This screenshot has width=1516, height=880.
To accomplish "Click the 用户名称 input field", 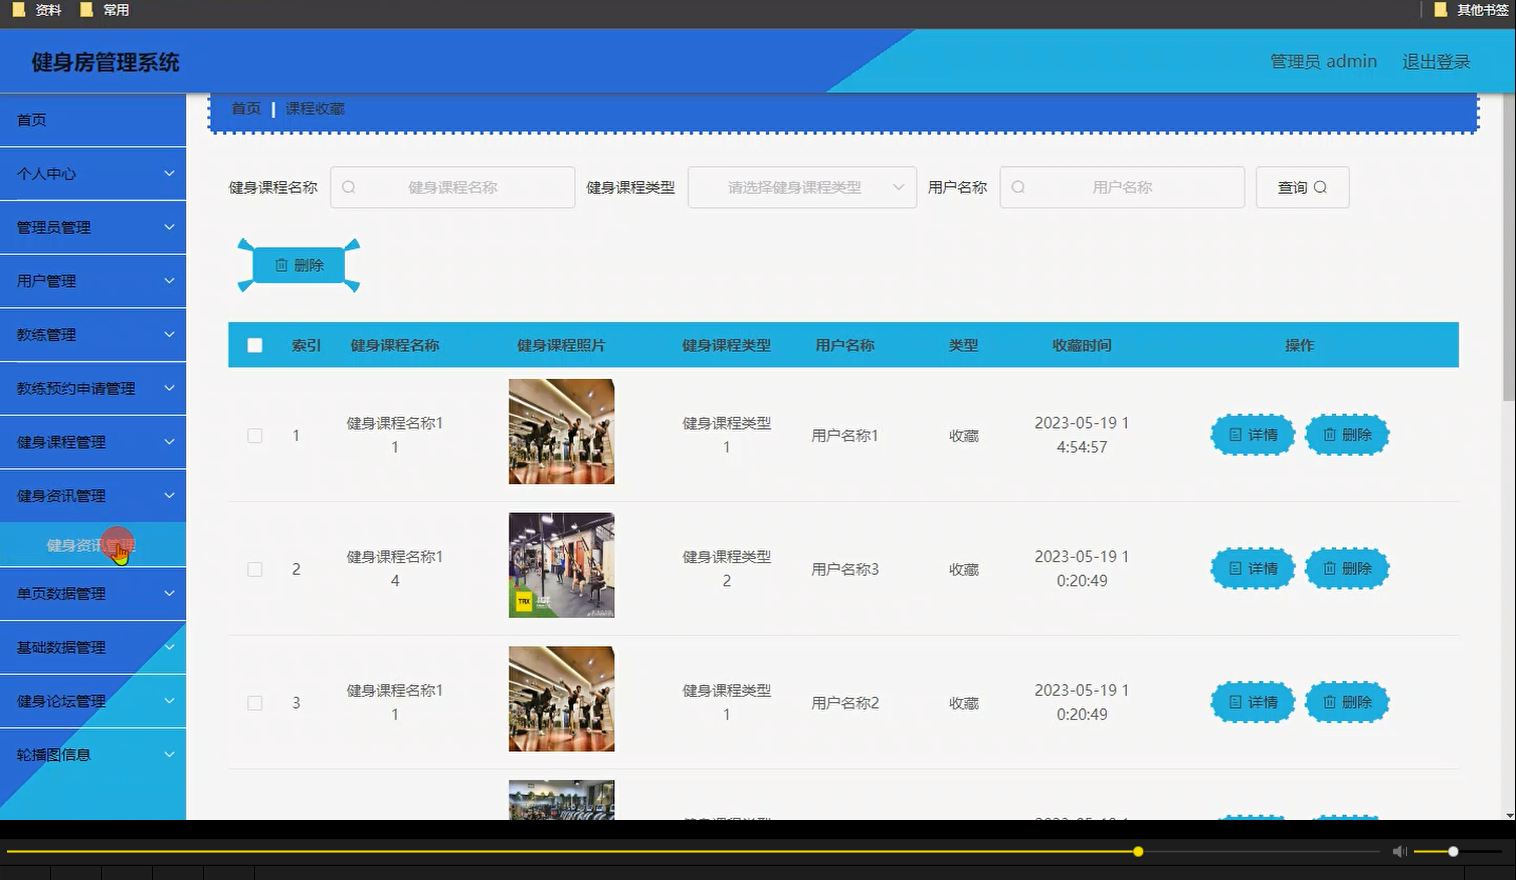I will click(x=1122, y=187).
